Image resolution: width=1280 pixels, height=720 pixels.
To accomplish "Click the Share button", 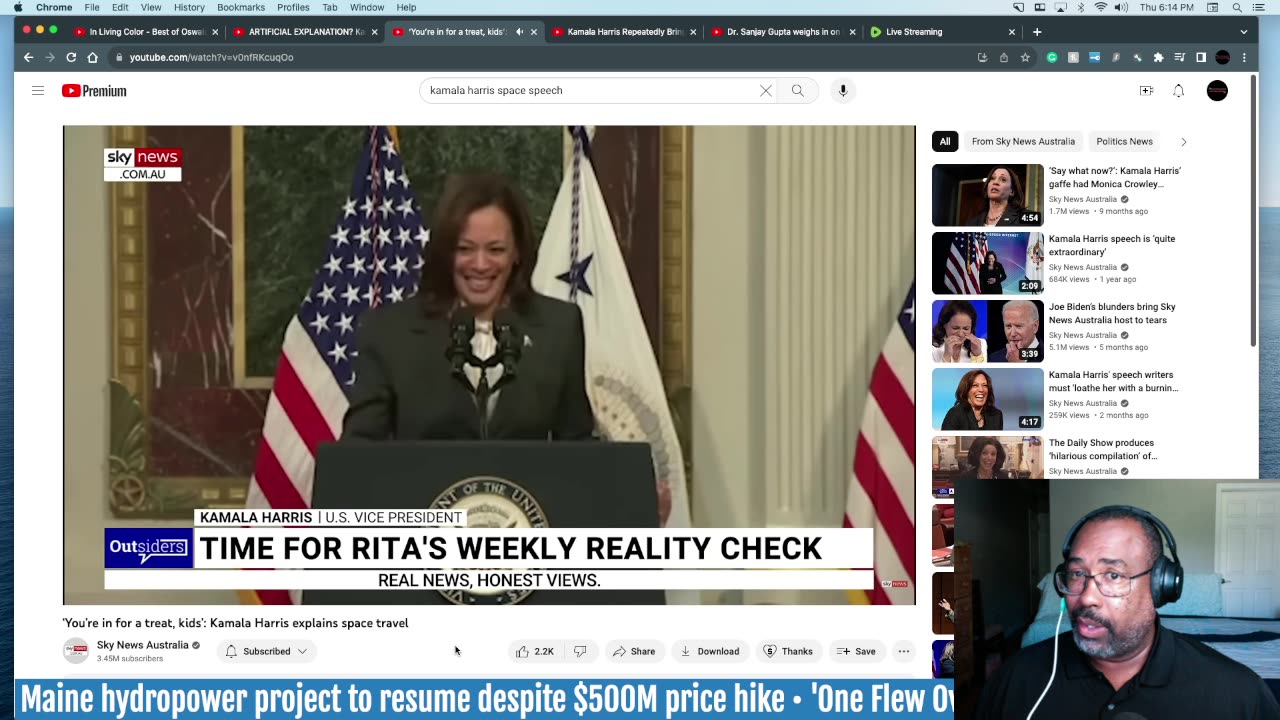I will [x=634, y=651].
